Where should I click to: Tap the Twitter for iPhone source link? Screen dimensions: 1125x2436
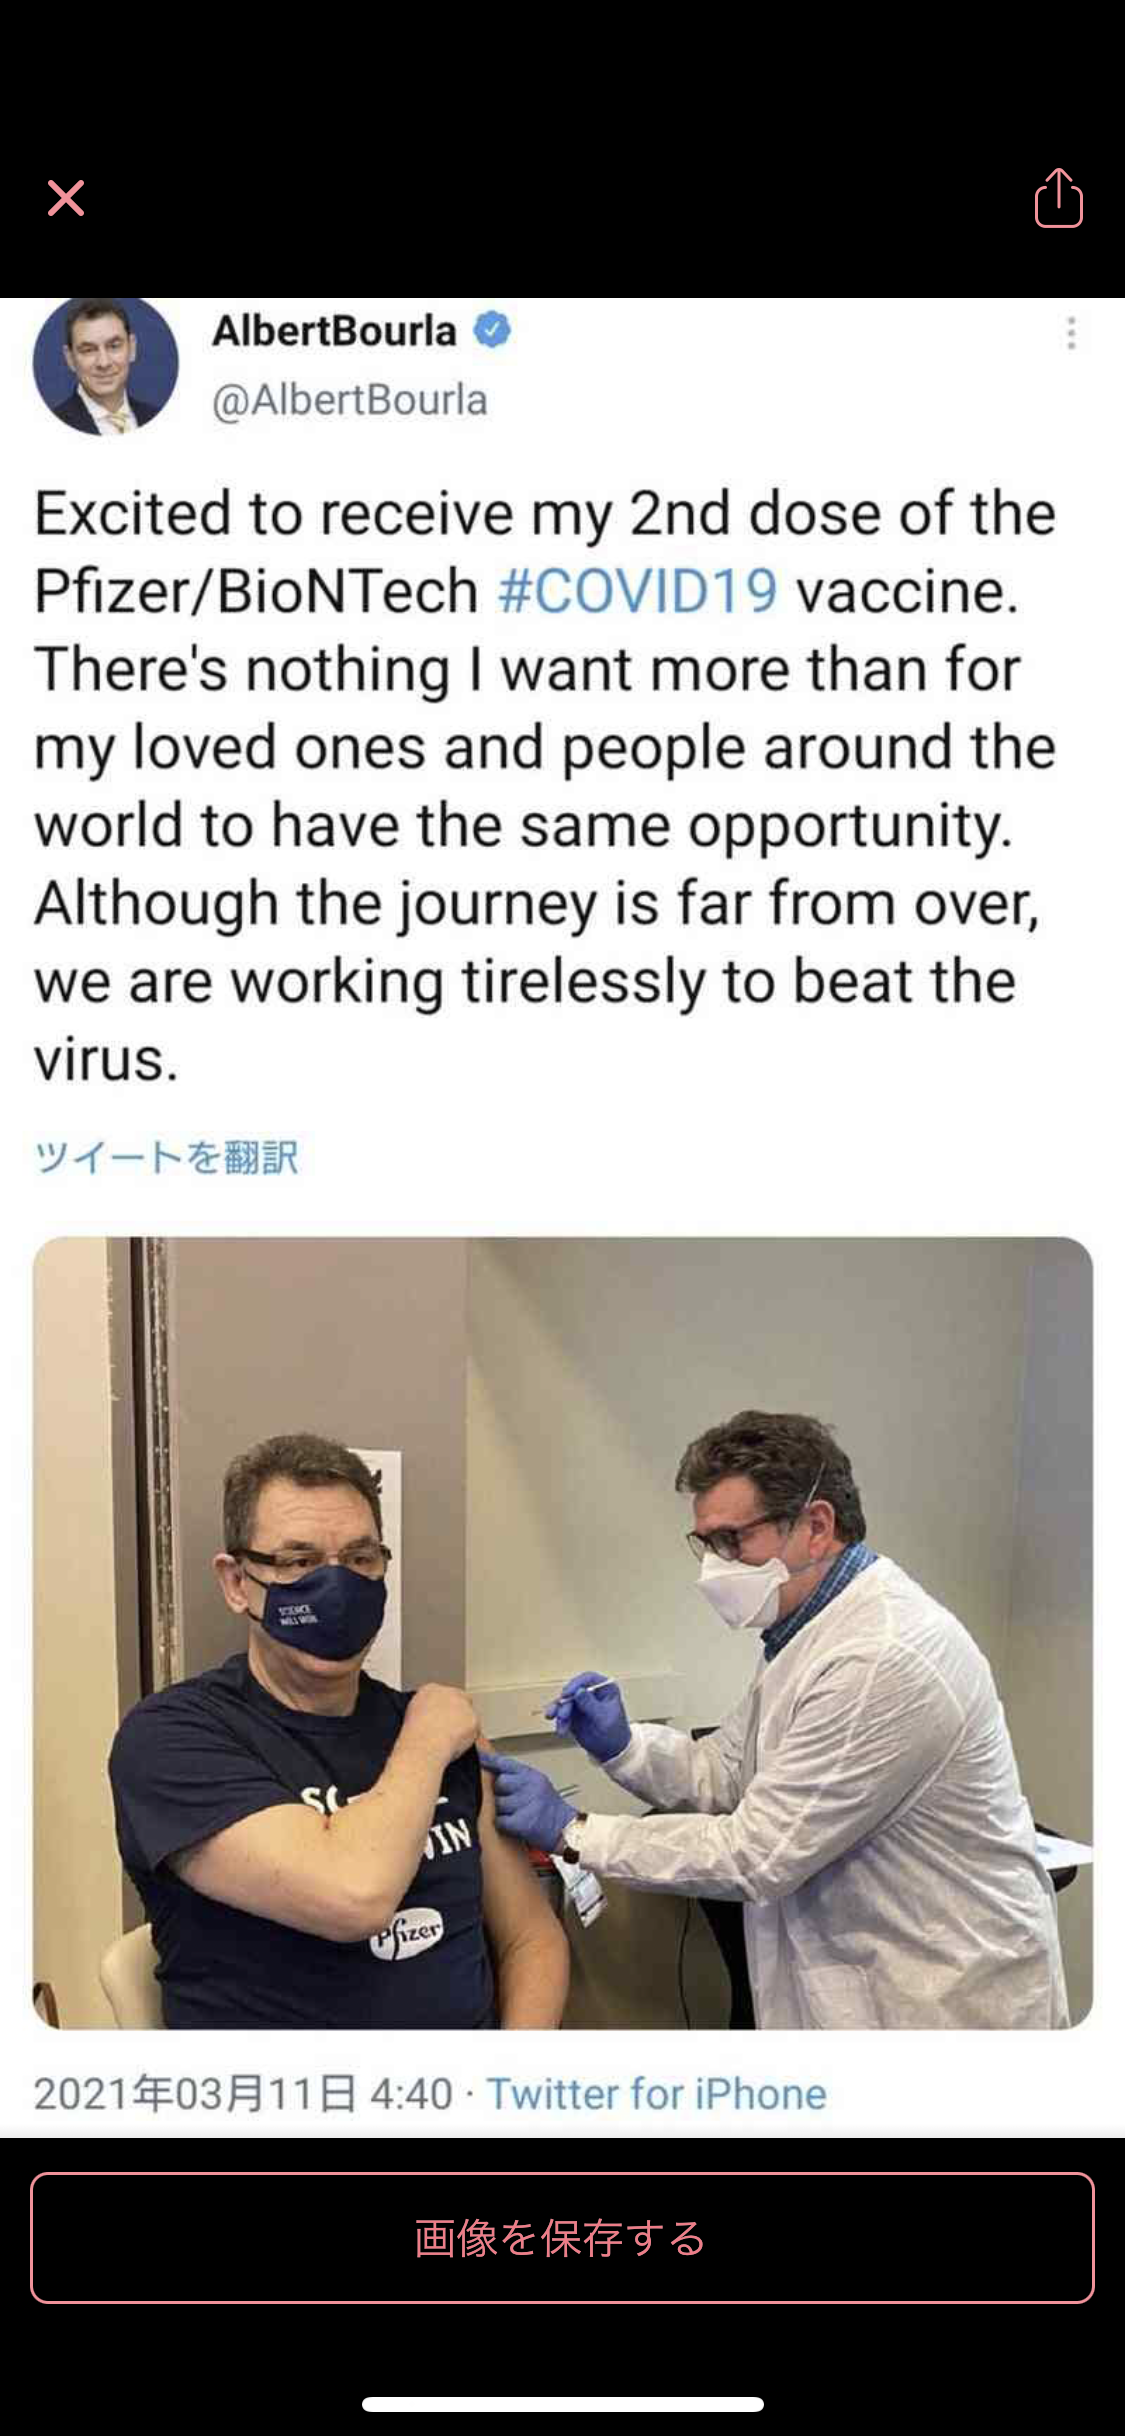(657, 2094)
